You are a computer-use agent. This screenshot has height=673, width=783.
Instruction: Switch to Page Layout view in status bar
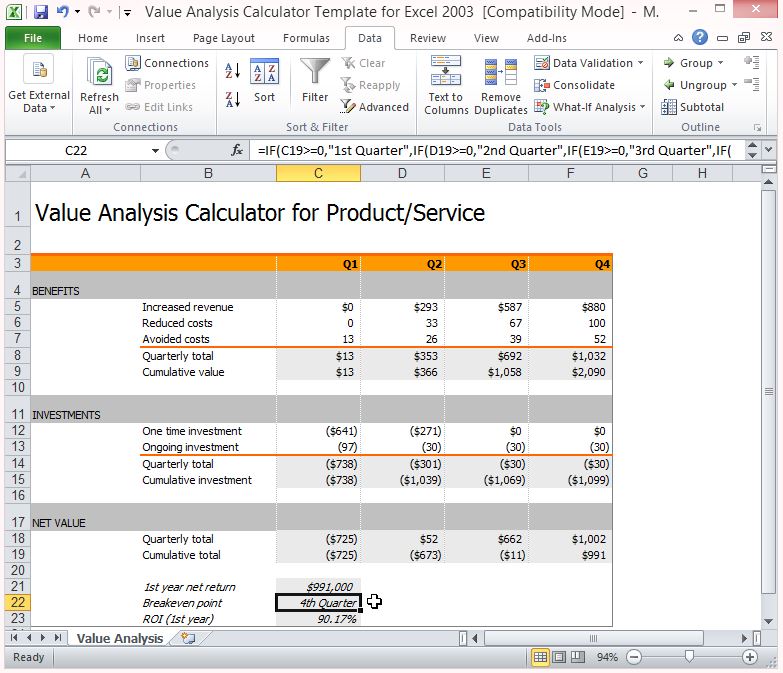point(558,657)
